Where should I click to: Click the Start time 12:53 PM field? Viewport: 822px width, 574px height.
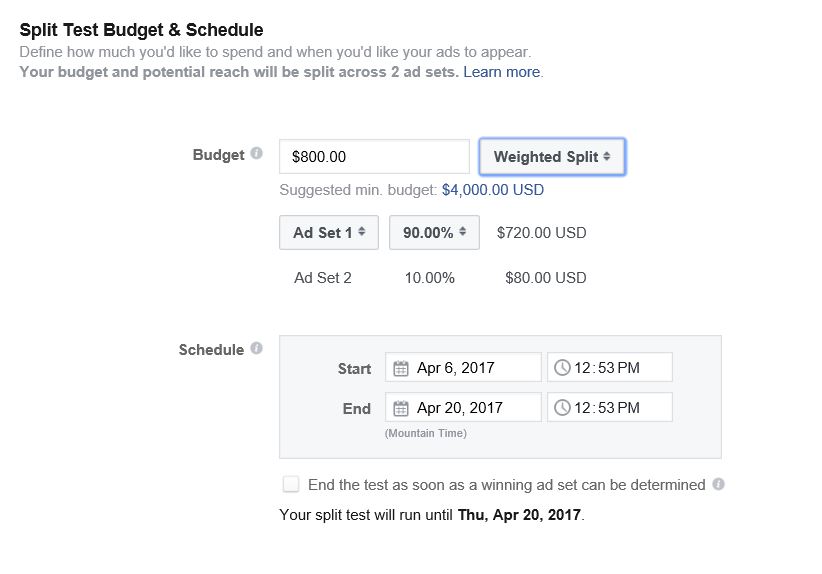pos(610,367)
